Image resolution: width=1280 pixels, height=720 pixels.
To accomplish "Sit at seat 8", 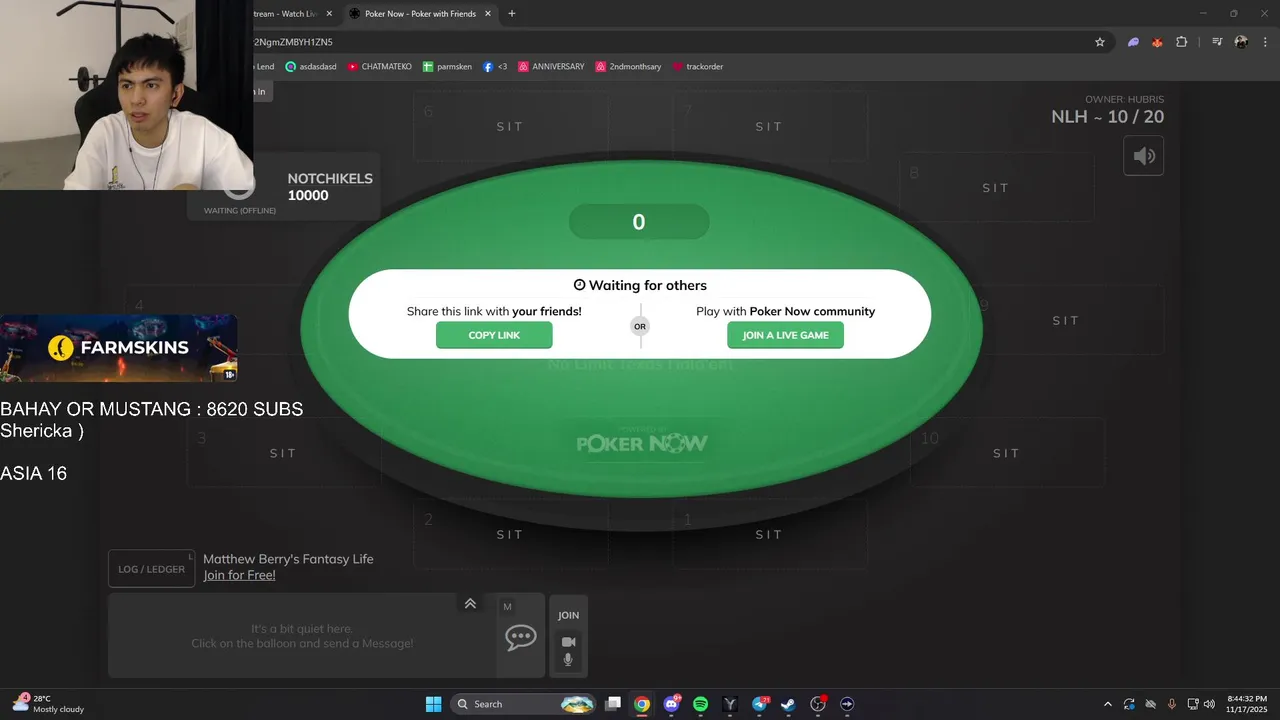I will click(x=995, y=188).
